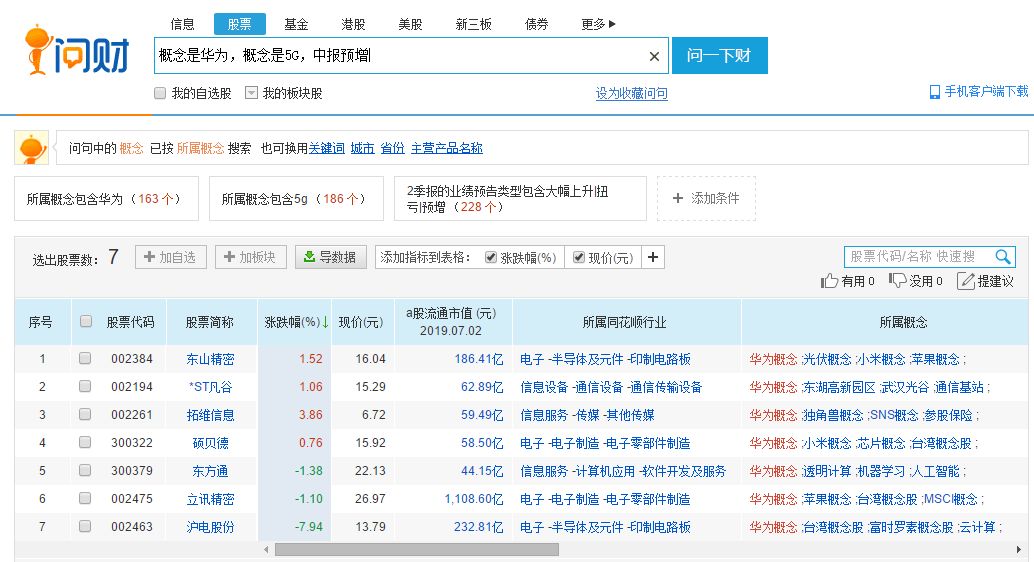
Task: Click condition 2季报业绩预告类型 box
Action: (x=520, y=199)
